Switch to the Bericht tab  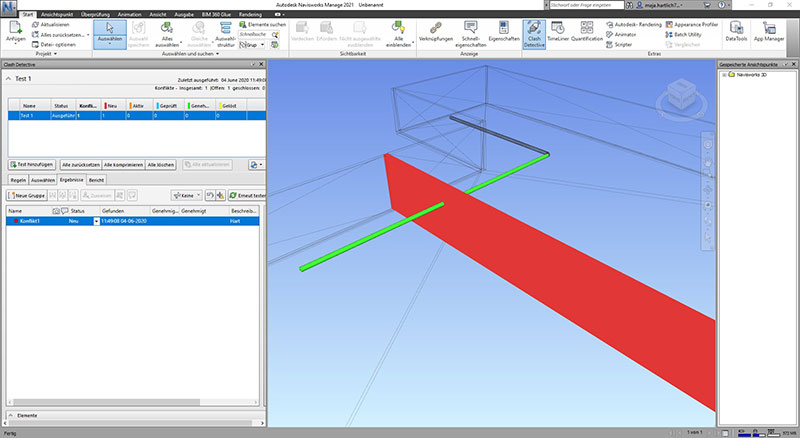tap(96, 180)
